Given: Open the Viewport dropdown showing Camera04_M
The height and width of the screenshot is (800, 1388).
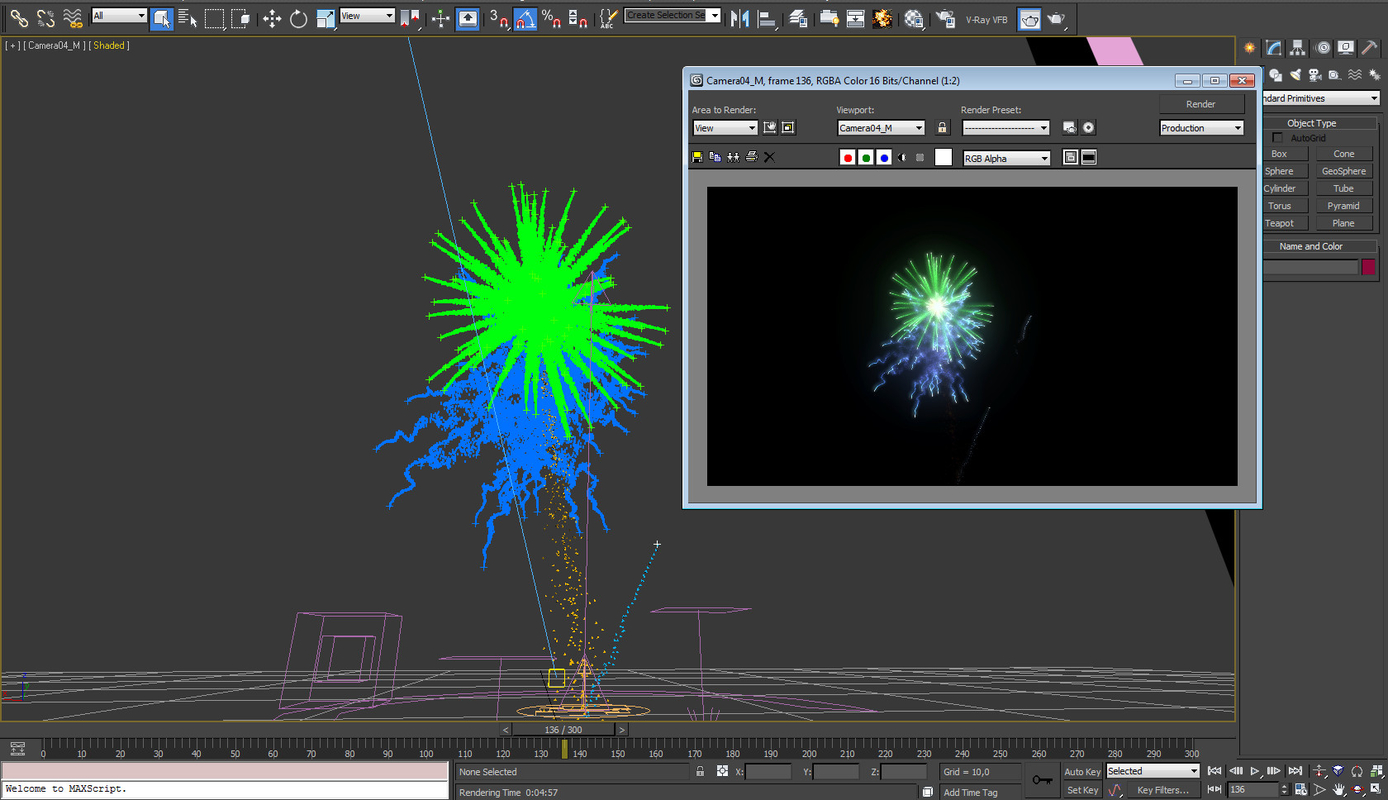Looking at the screenshot, I should tap(880, 127).
